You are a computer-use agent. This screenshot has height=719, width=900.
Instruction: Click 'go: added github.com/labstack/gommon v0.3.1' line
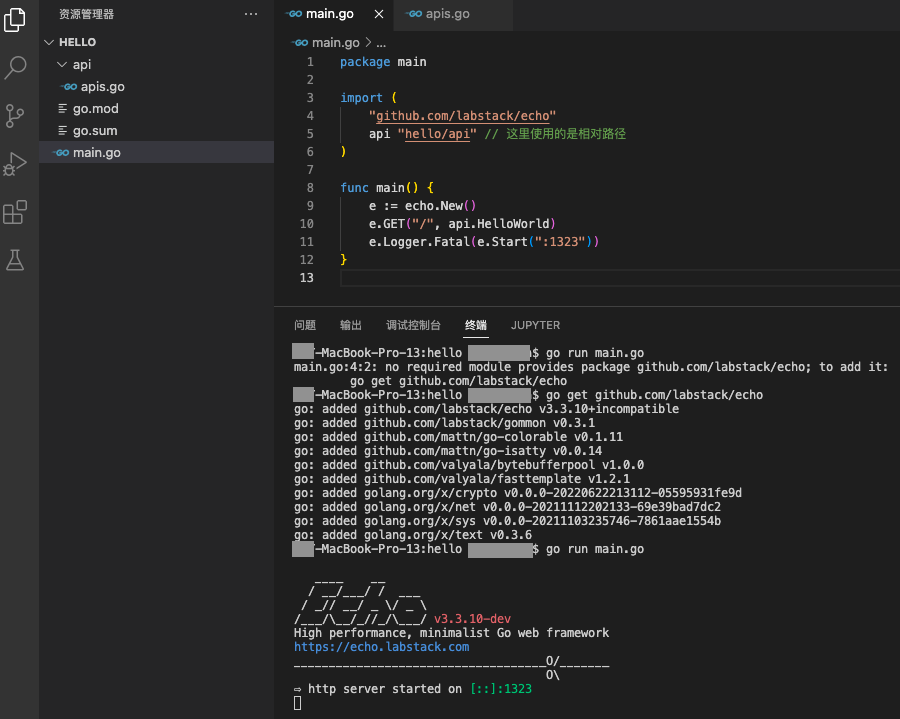click(444, 423)
